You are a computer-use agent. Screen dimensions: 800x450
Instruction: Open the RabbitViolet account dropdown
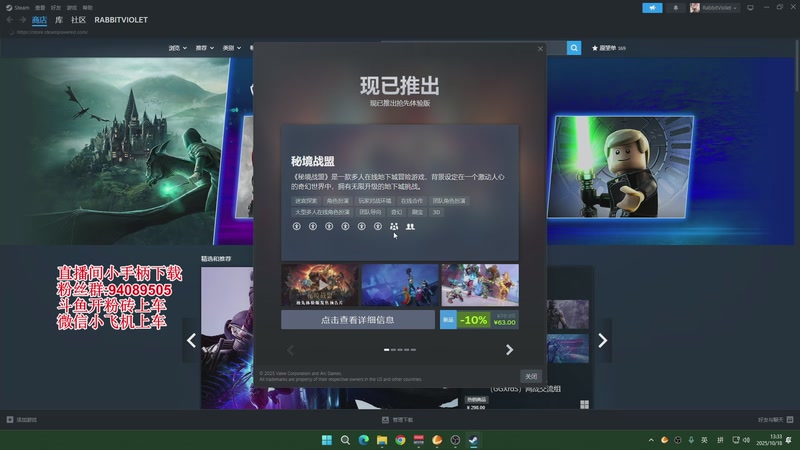pos(714,8)
